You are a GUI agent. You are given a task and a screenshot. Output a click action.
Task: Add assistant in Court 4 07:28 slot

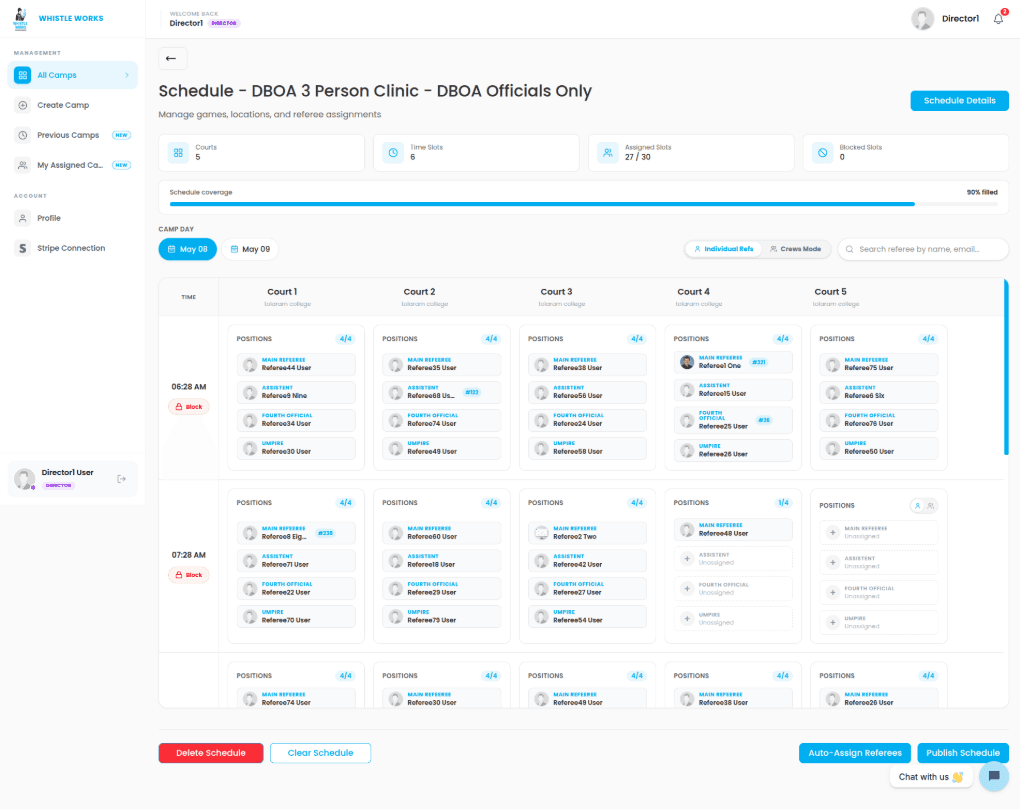tap(733, 559)
